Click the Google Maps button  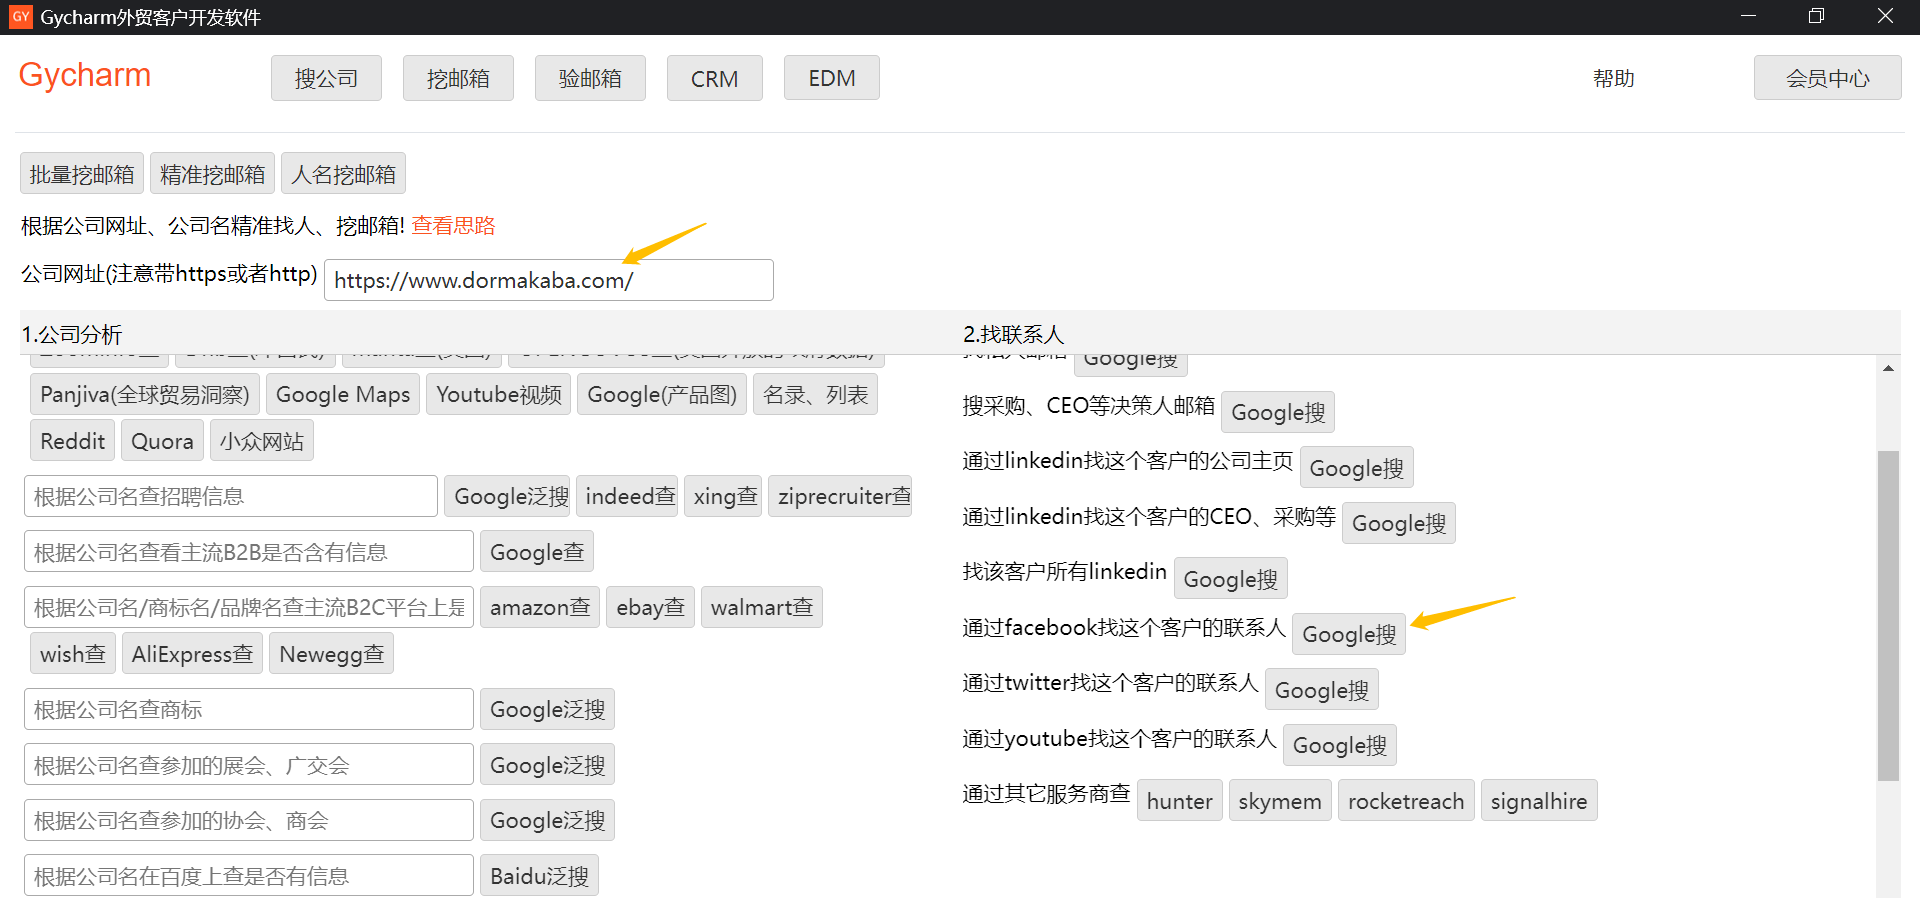343,394
